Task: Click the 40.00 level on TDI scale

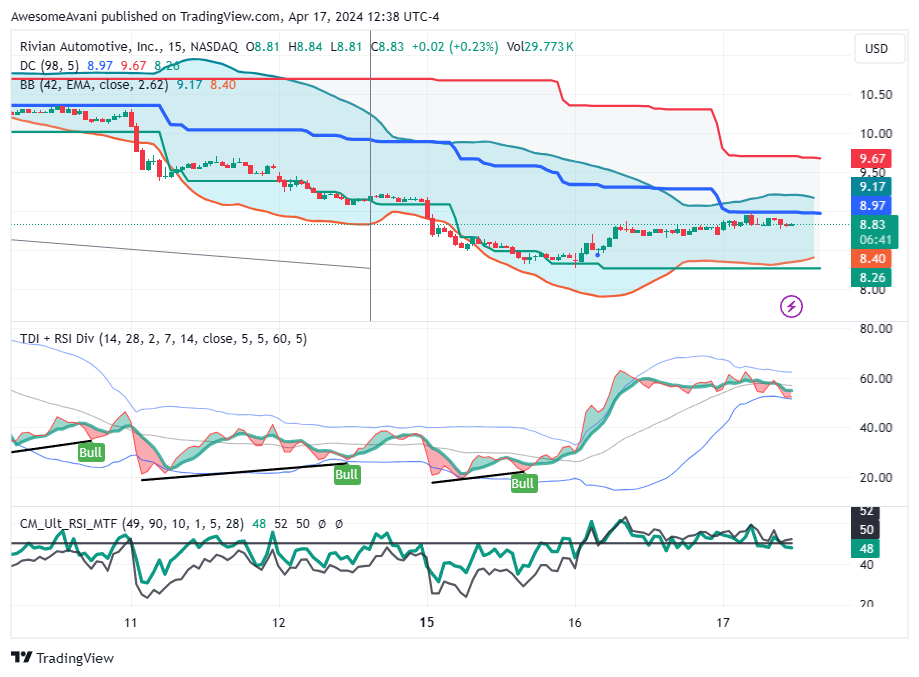Action: tap(876, 428)
